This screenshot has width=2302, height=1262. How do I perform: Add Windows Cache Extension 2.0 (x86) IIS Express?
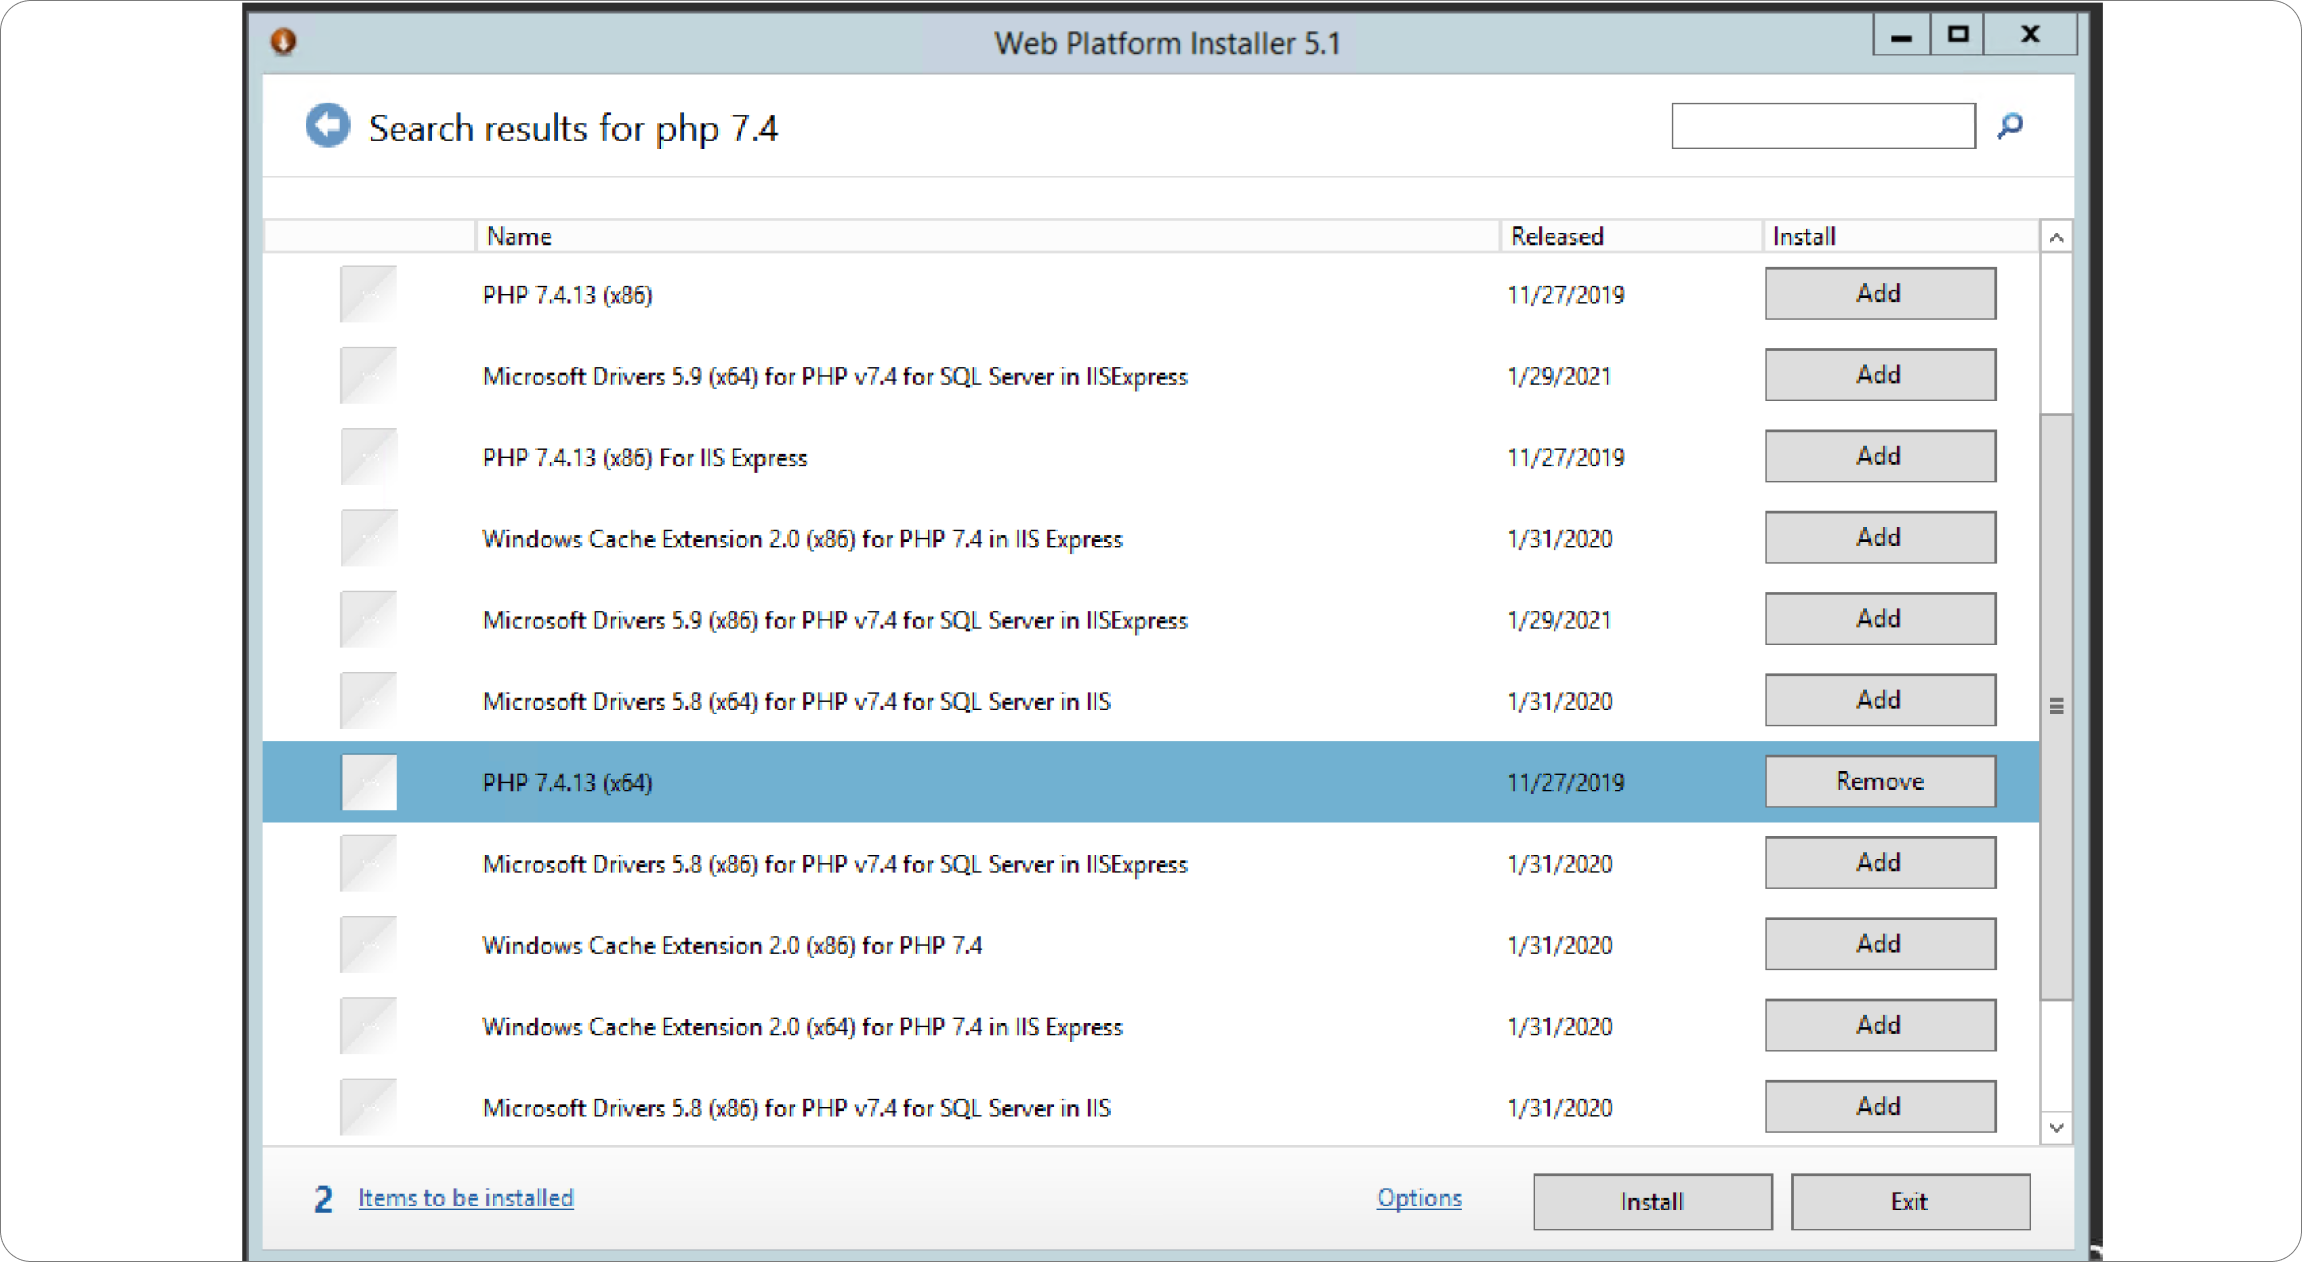click(x=1880, y=537)
